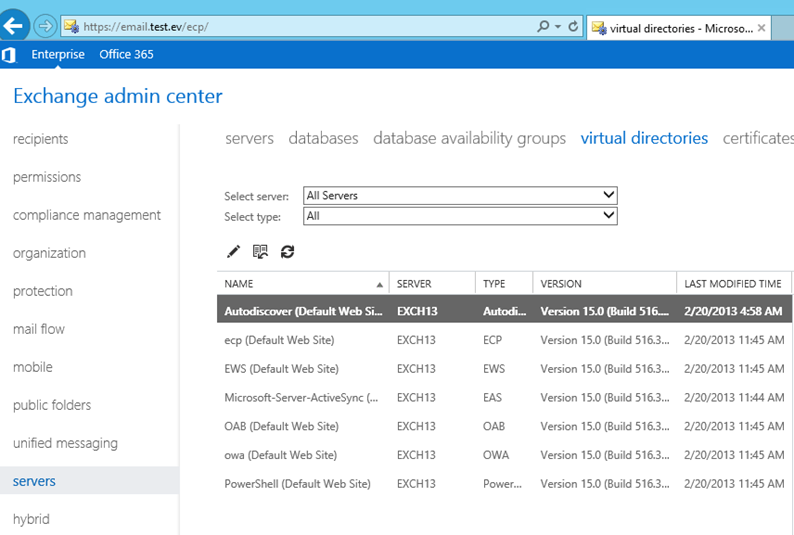The height and width of the screenshot is (535, 794).
Task: Click the search magnifier in address bar
Action: tap(543, 26)
